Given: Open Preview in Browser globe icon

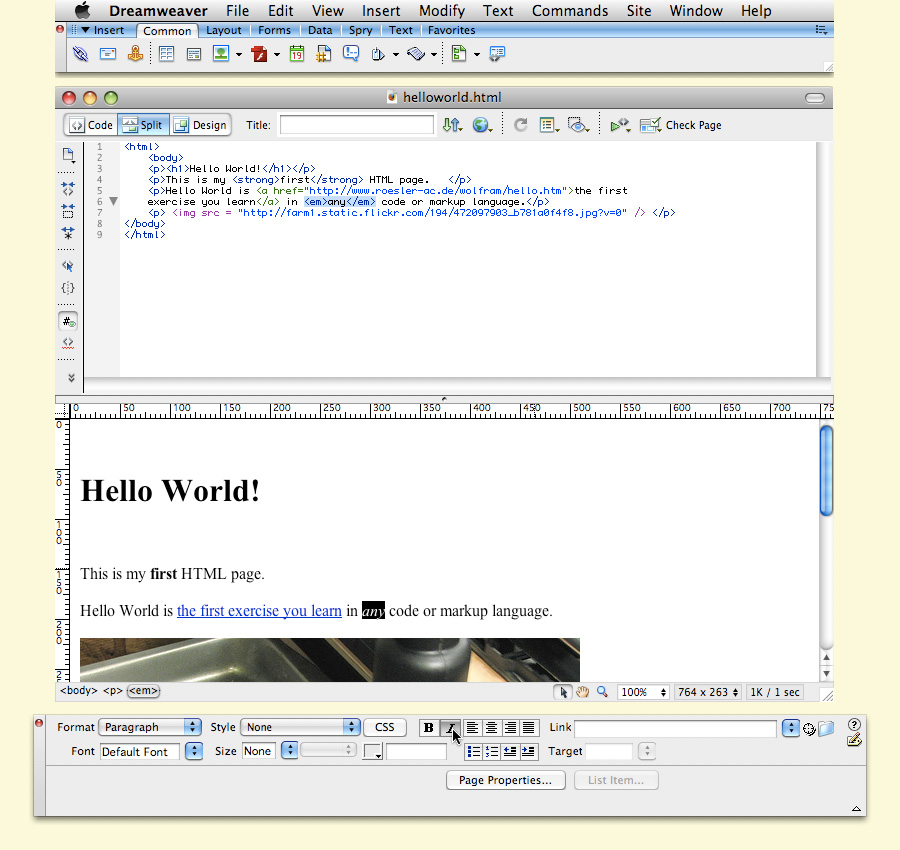Looking at the screenshot, I should (482, 125).
